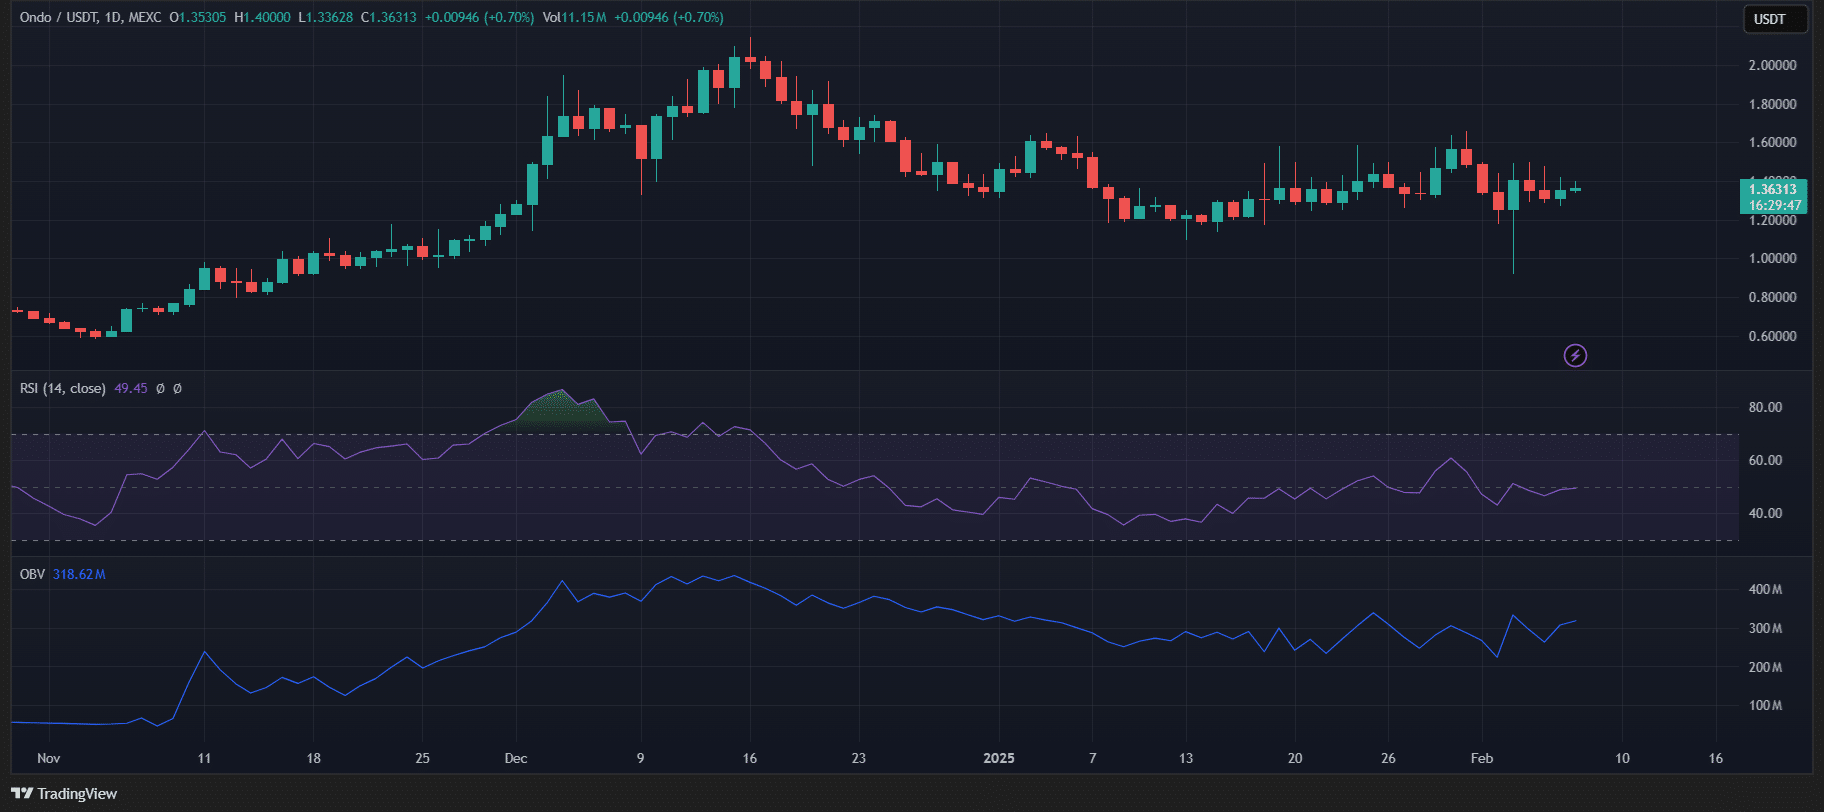Viewport: 1824px width, 812px height.
Task: Click the 13 date label on time axis
Action: coord(1185,758)
